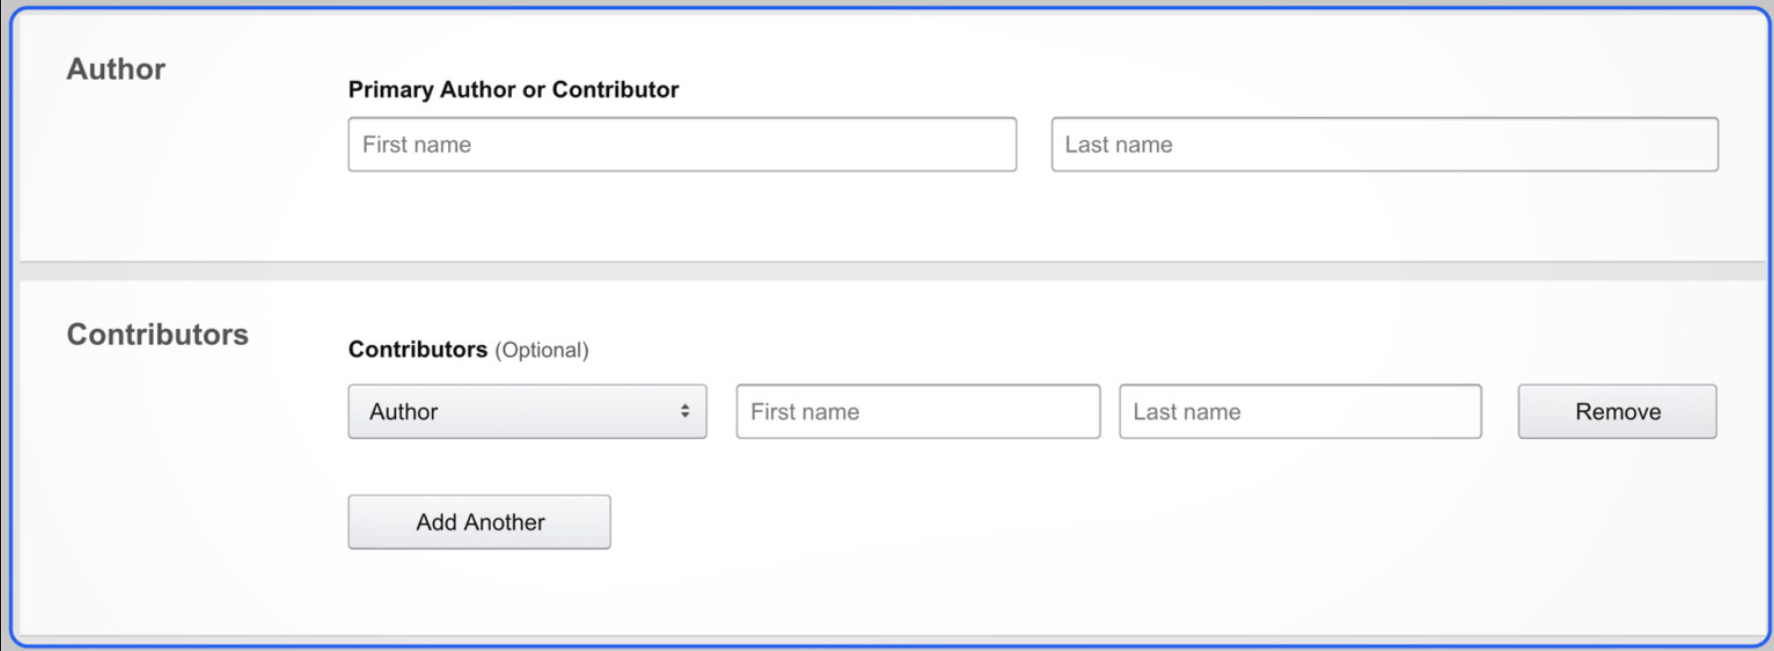This screenshot has height=651, width=1774.
Task: Click the Optional text next to Contributors
Action: (541, 350)
